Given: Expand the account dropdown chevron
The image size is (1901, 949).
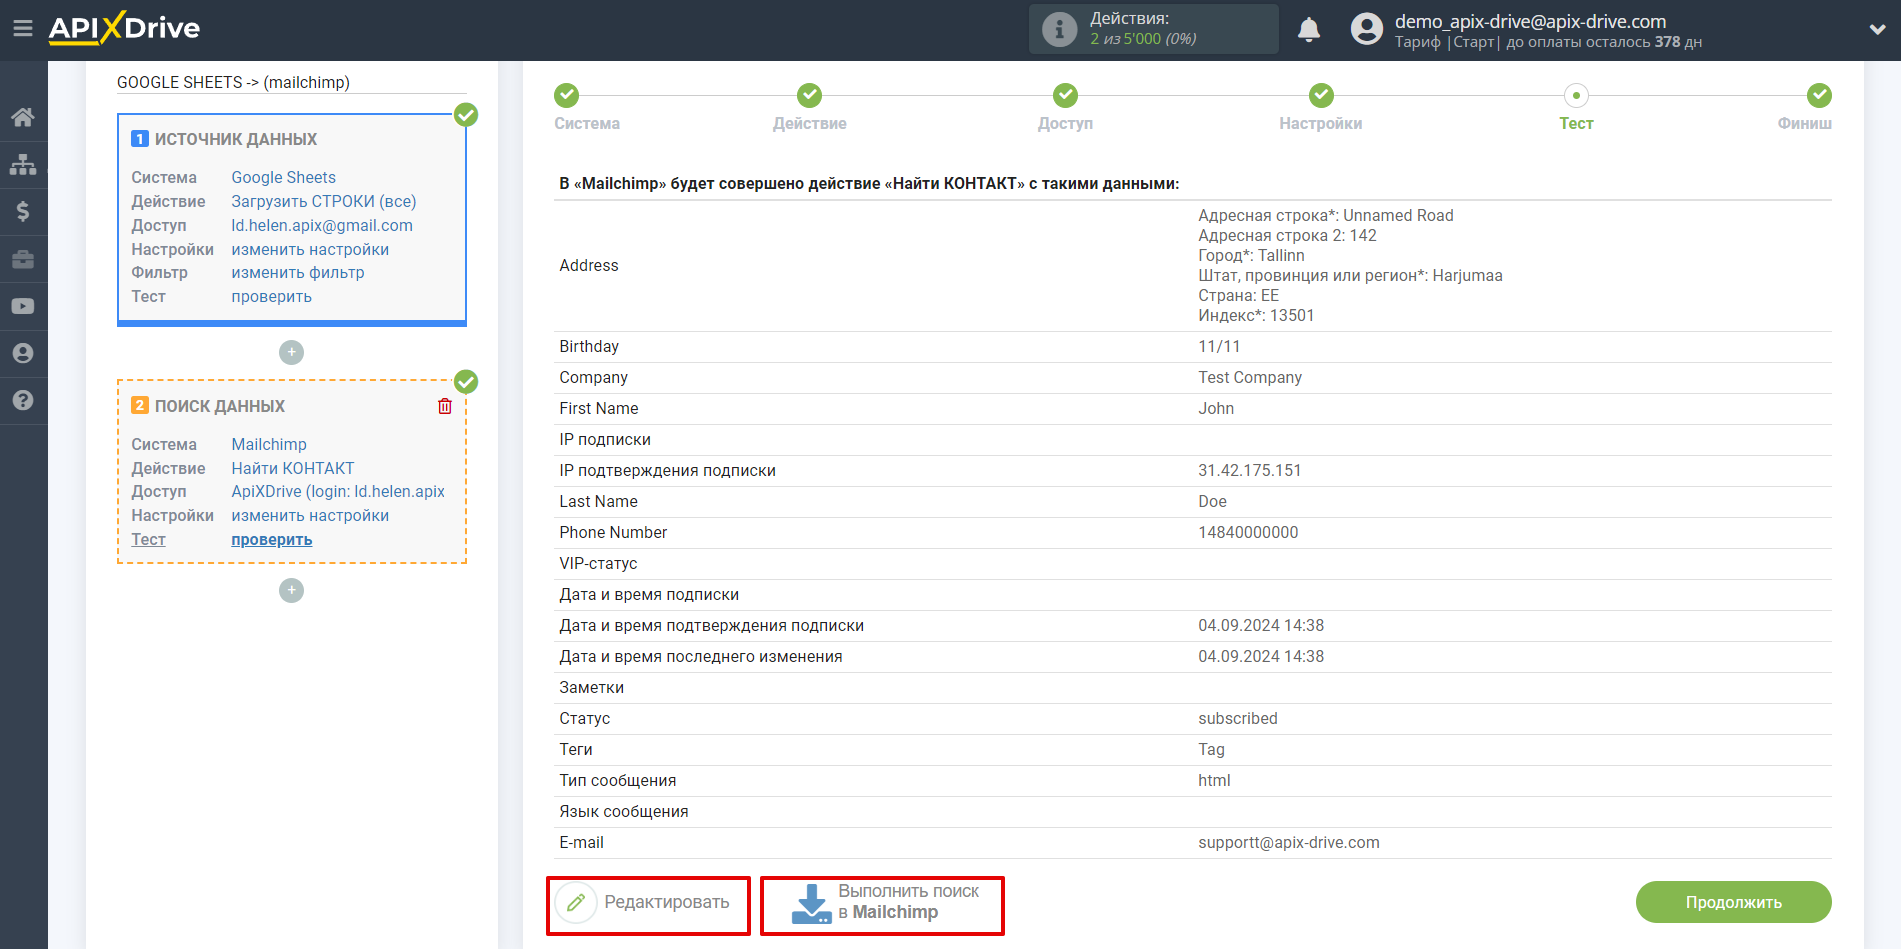Looking at the screenshot, I should click(1877, 30).
